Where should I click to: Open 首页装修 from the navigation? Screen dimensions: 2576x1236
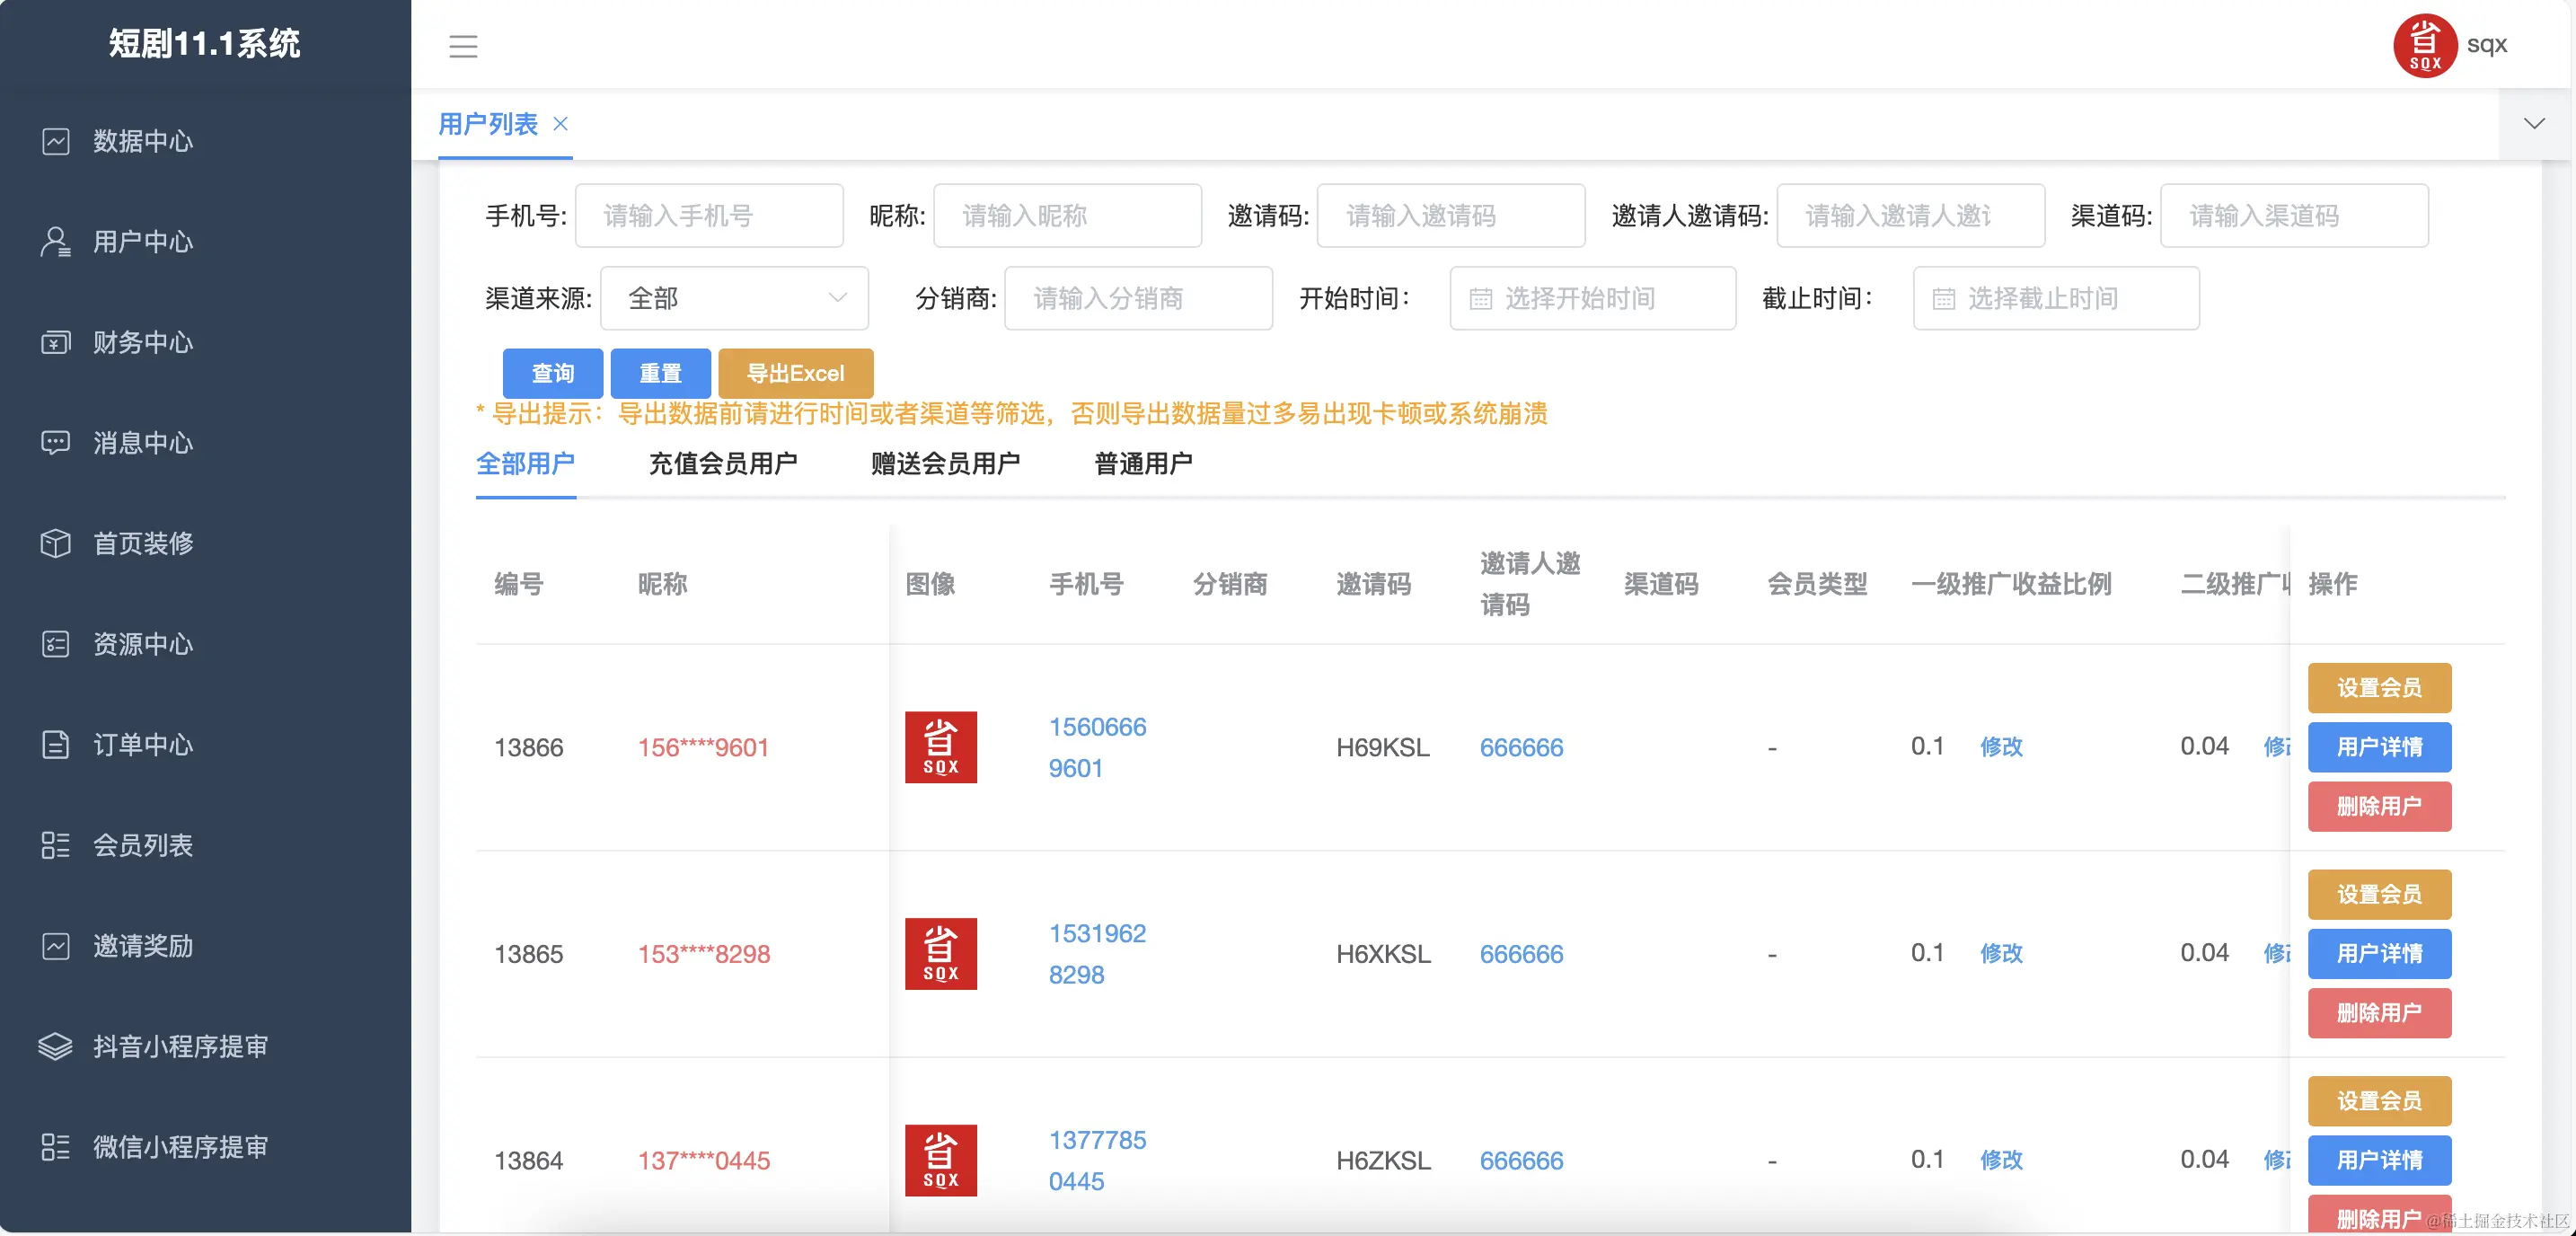[142, 543]
